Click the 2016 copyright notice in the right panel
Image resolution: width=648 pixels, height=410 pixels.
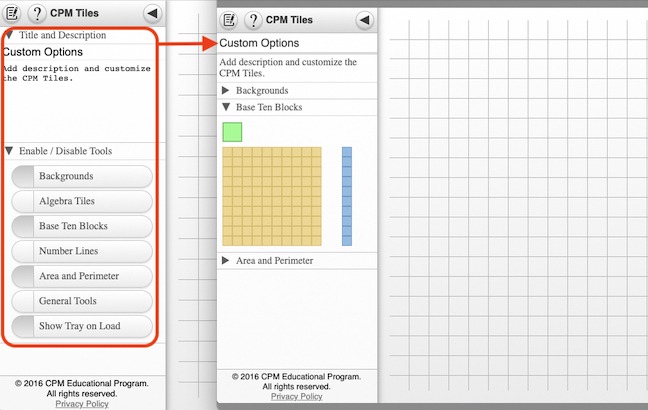[296, 381]
